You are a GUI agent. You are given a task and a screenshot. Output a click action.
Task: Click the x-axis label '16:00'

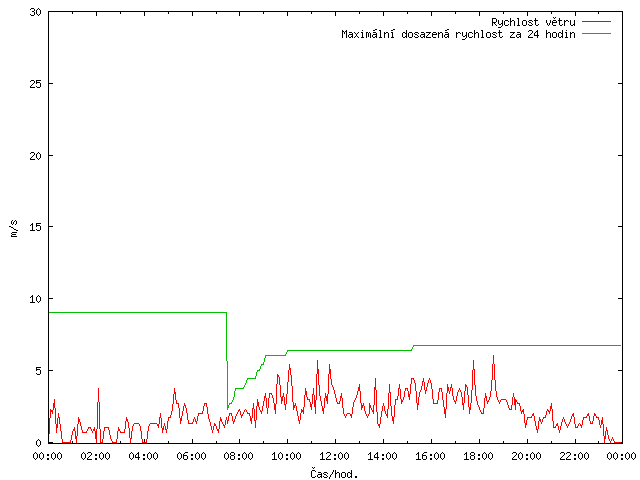(431, 456)
